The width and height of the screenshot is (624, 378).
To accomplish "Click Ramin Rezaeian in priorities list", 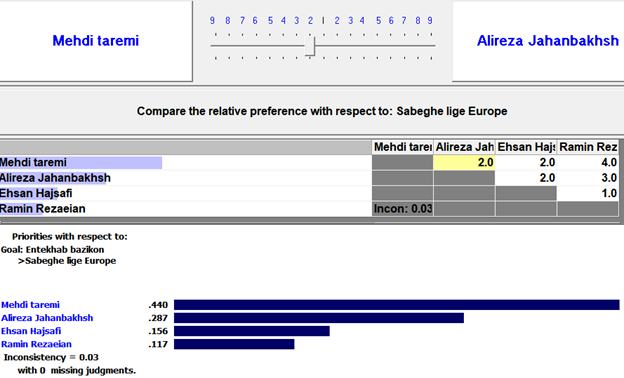I will pyautogui.click(x=36, y=344).
